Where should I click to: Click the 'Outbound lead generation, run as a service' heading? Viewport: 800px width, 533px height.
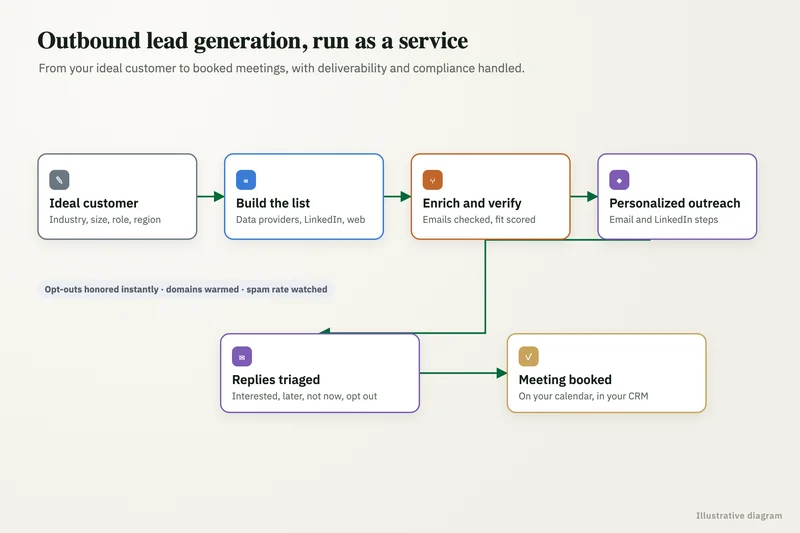click(253, 41)
